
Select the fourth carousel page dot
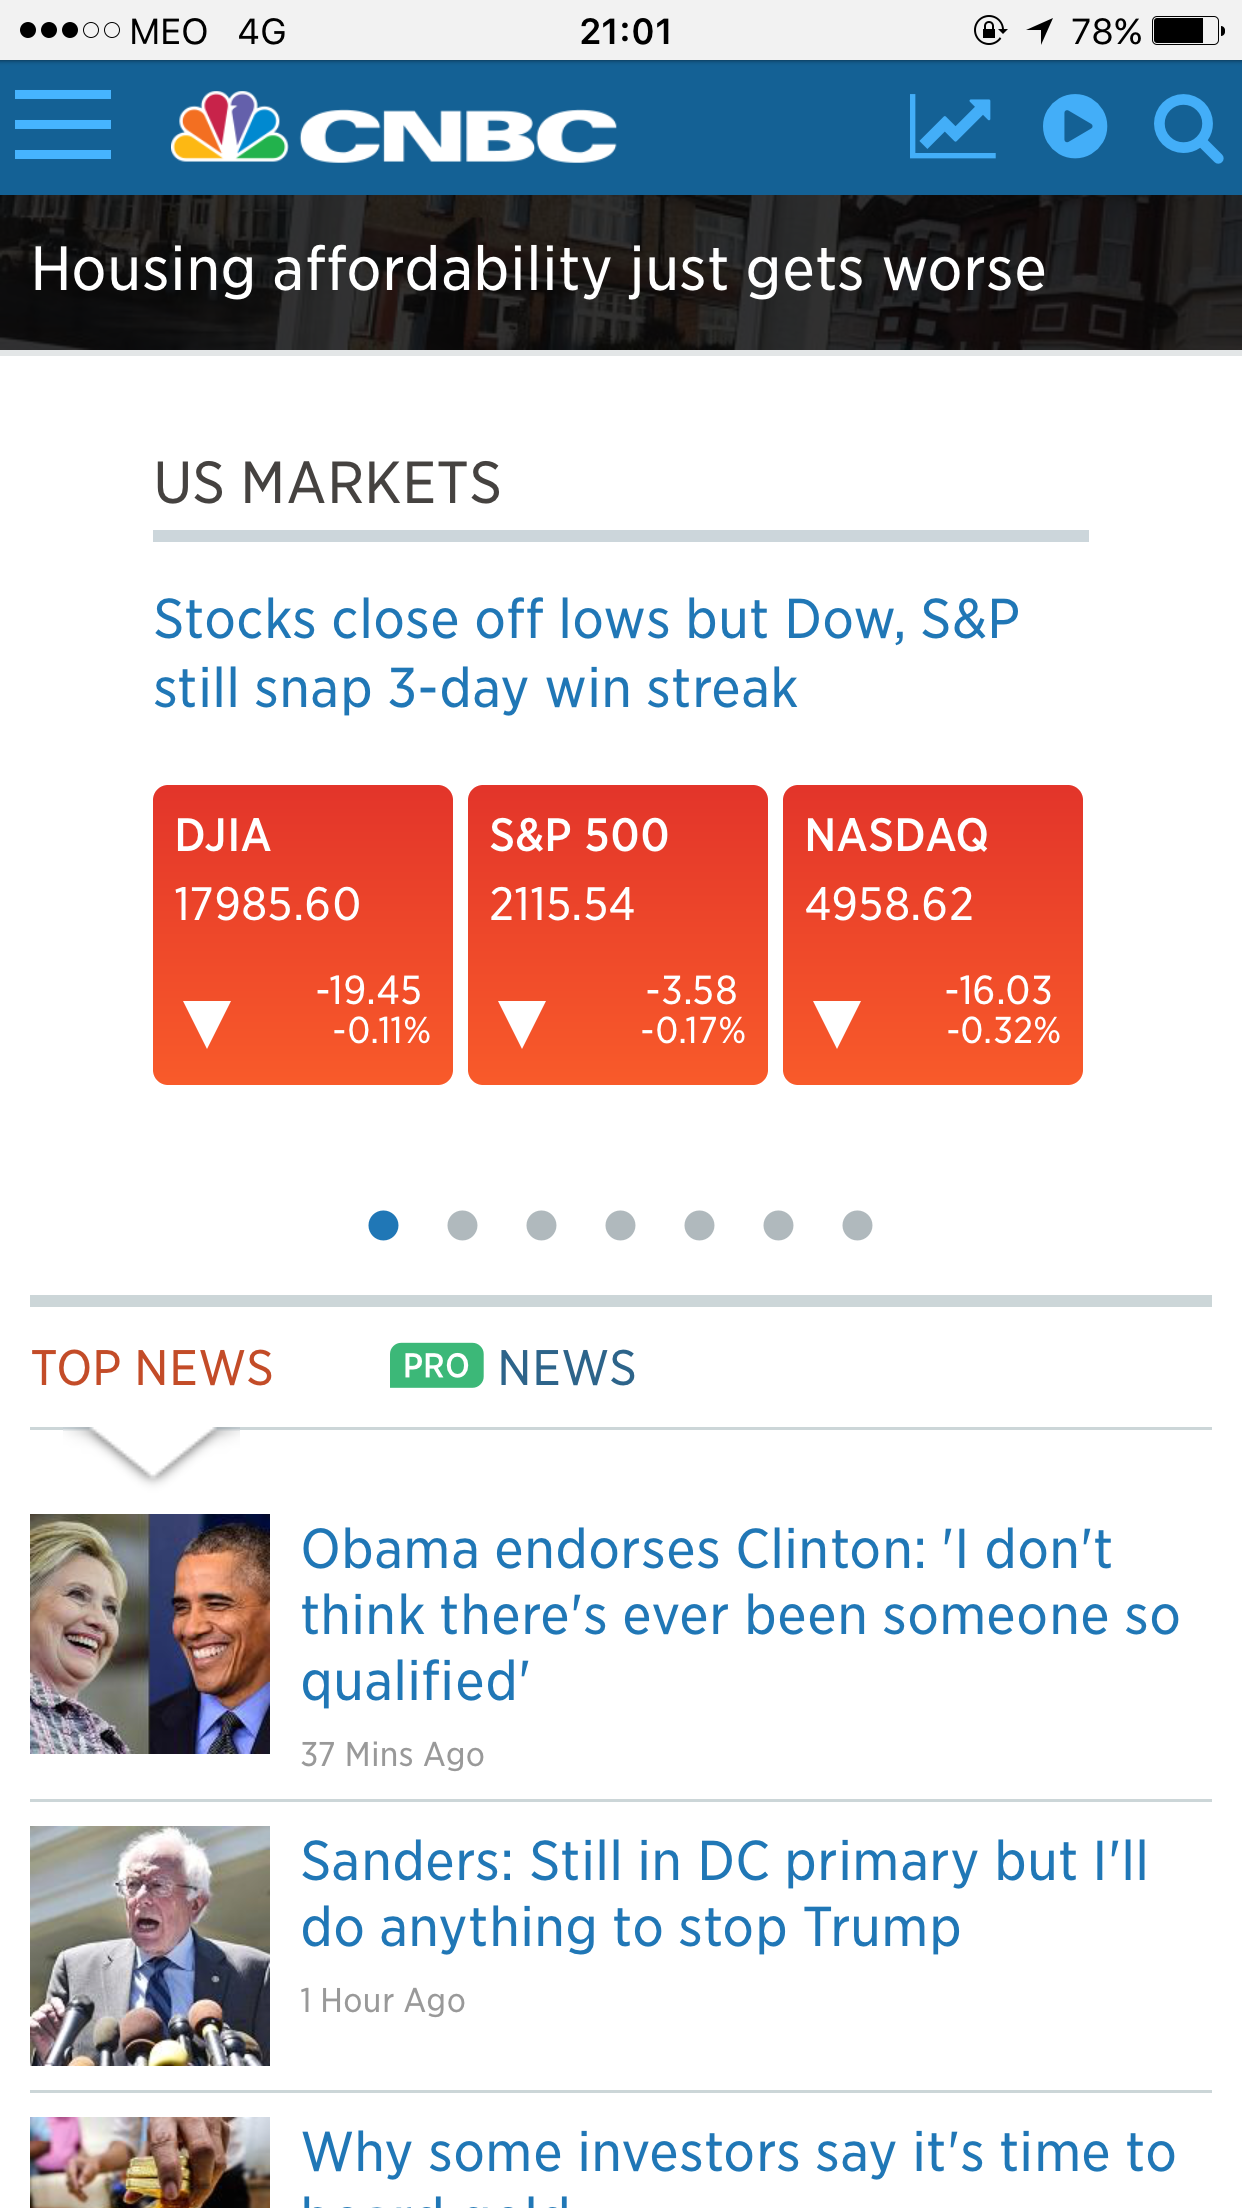click(620, 1225)
